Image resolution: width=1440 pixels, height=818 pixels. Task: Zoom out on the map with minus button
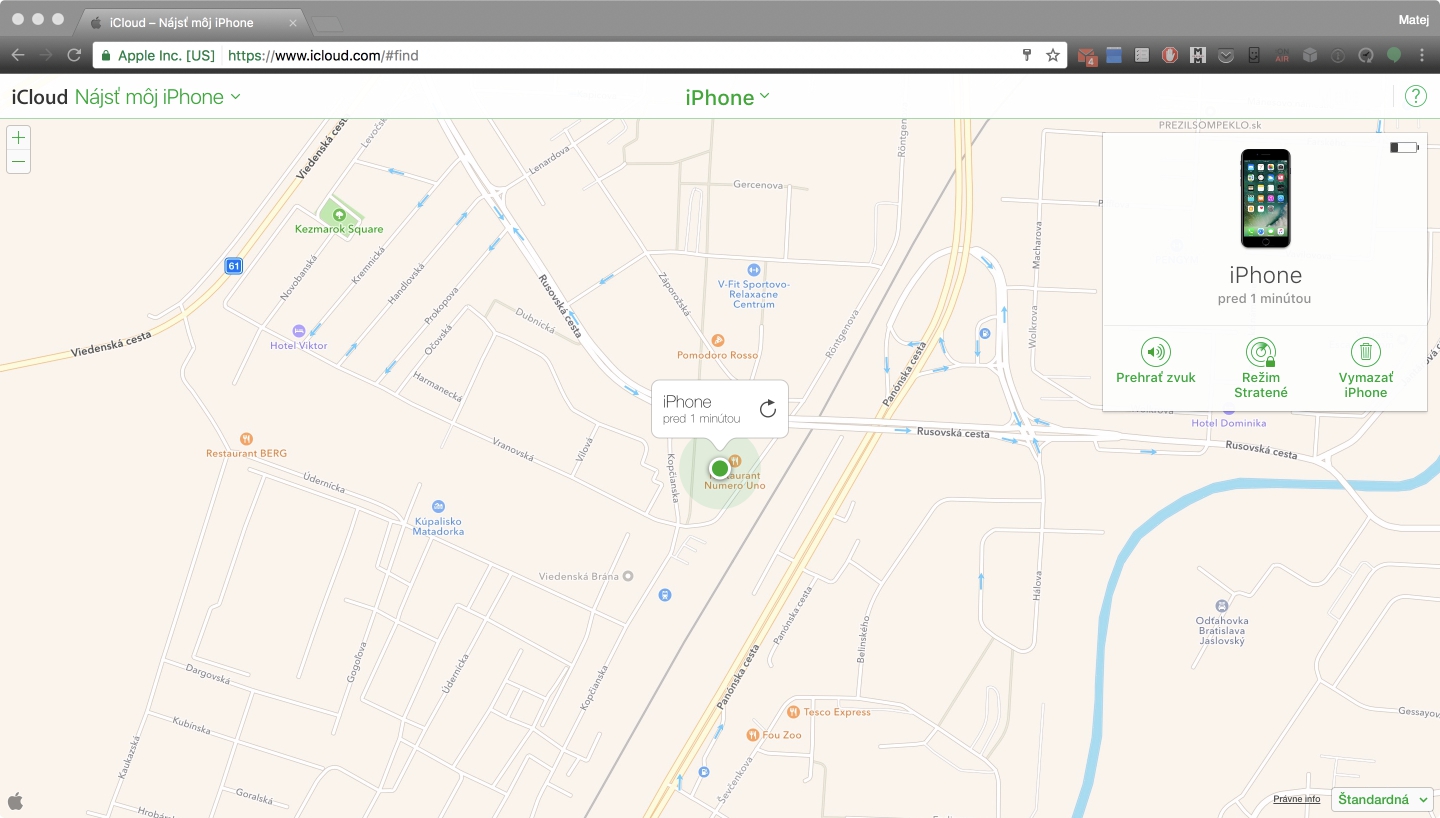18,161
